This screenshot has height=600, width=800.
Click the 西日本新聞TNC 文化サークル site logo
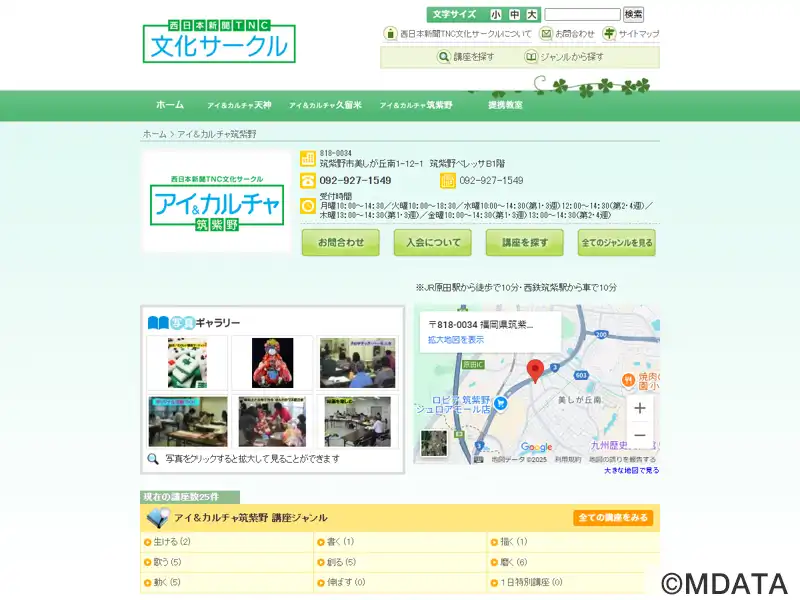(x=219, y=41)
